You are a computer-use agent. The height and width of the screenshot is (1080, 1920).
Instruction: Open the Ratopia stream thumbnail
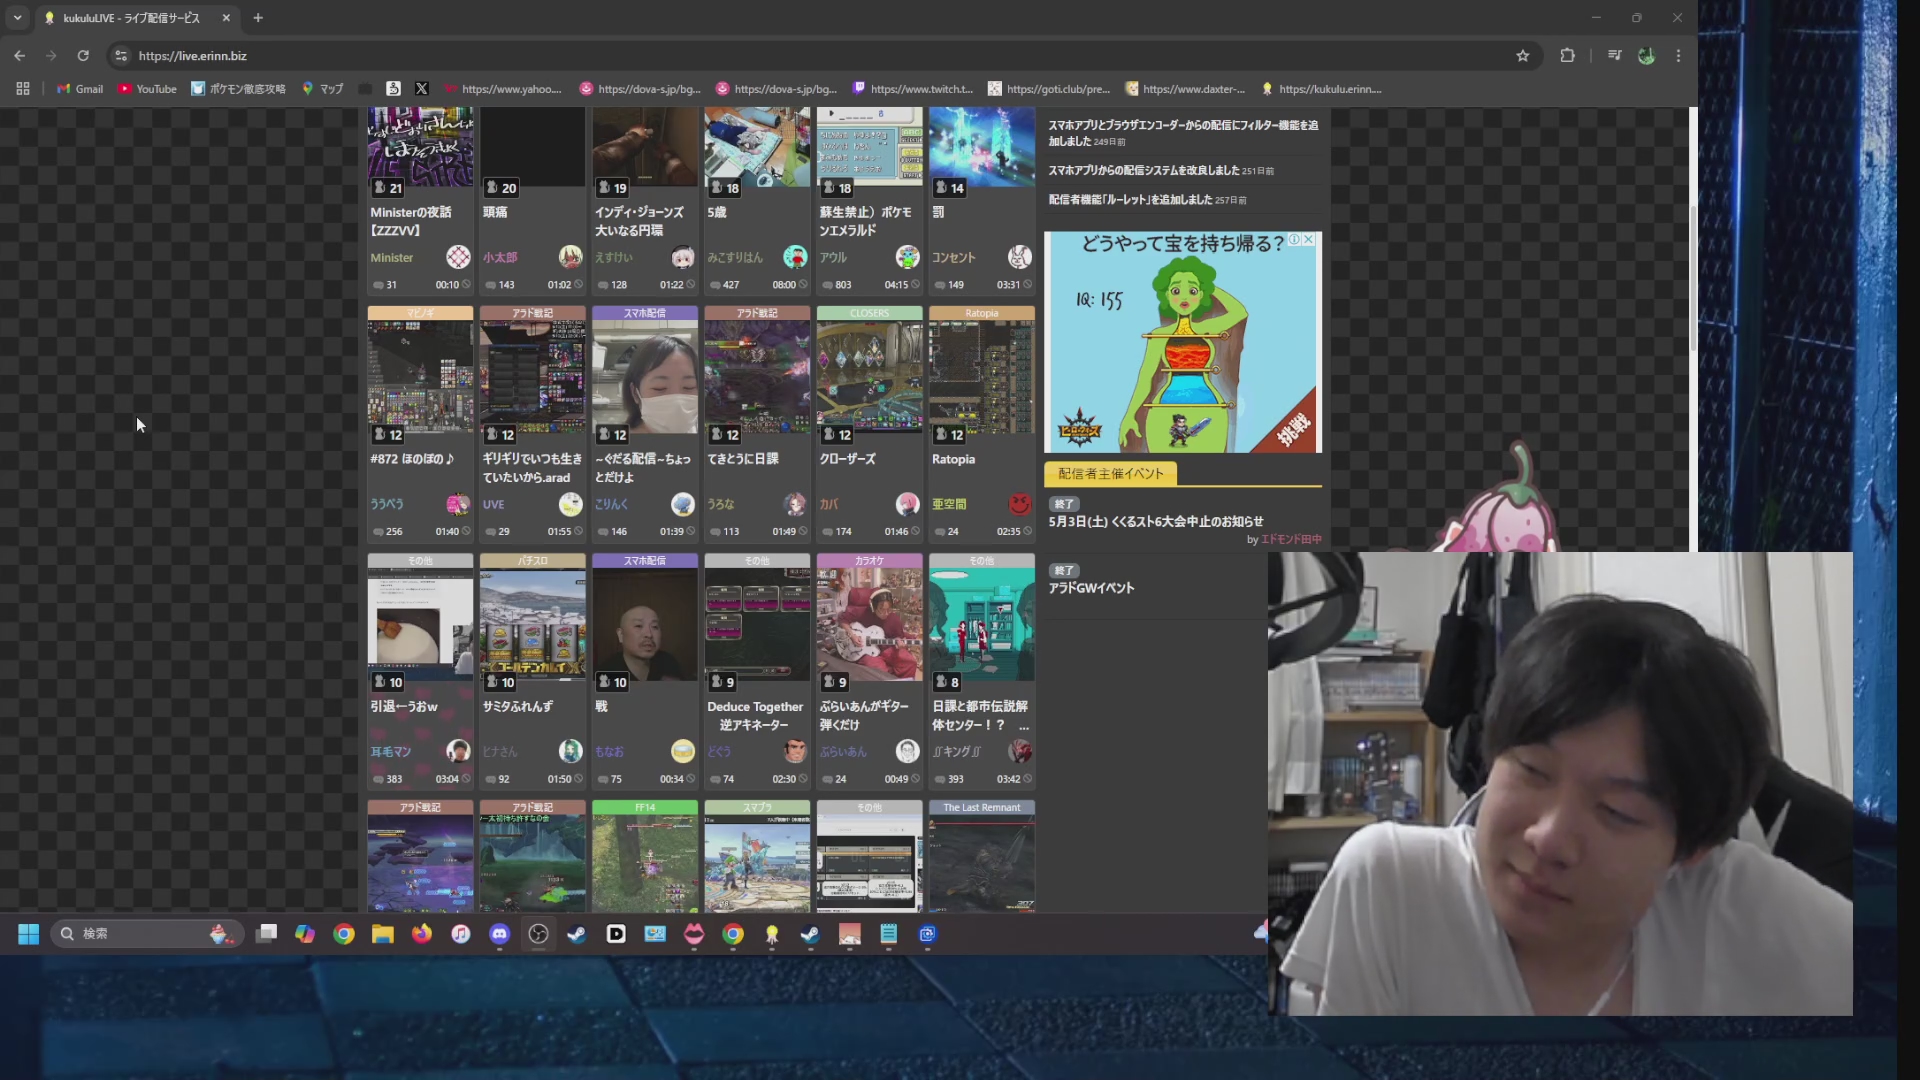point(981,377)
